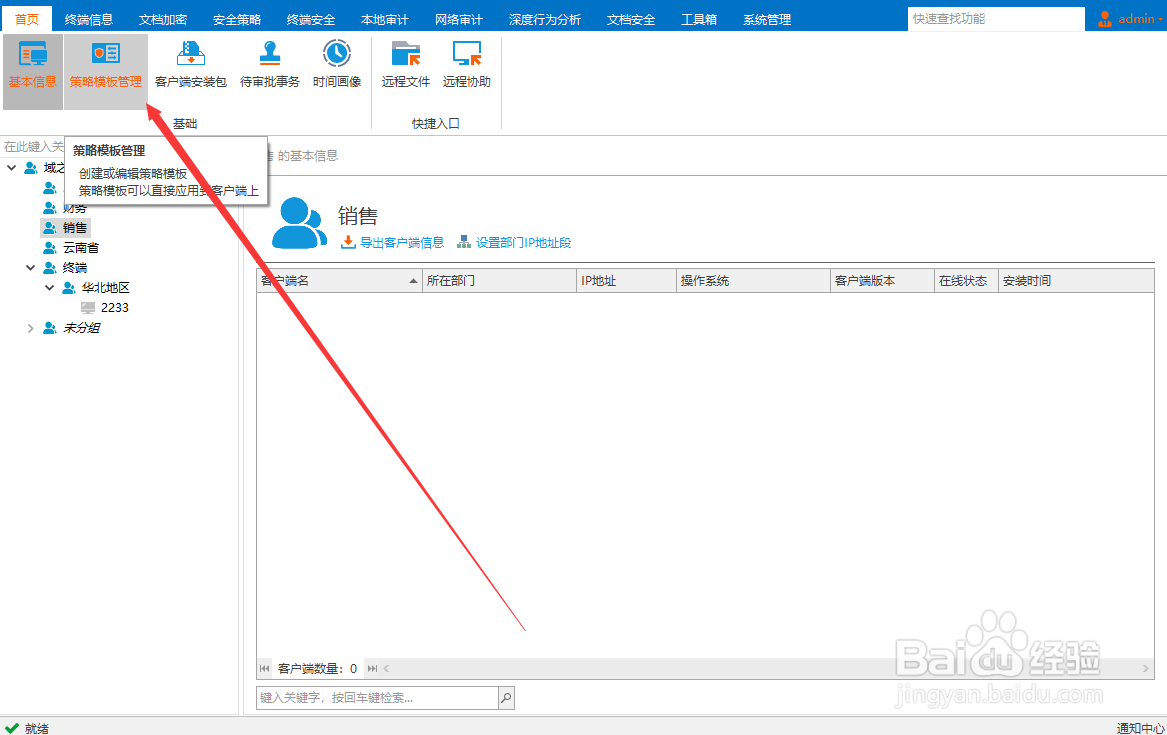This screenshot has width=1167, height=735.
Task: Click the 未分组 group icon
Action: point(50,327)
